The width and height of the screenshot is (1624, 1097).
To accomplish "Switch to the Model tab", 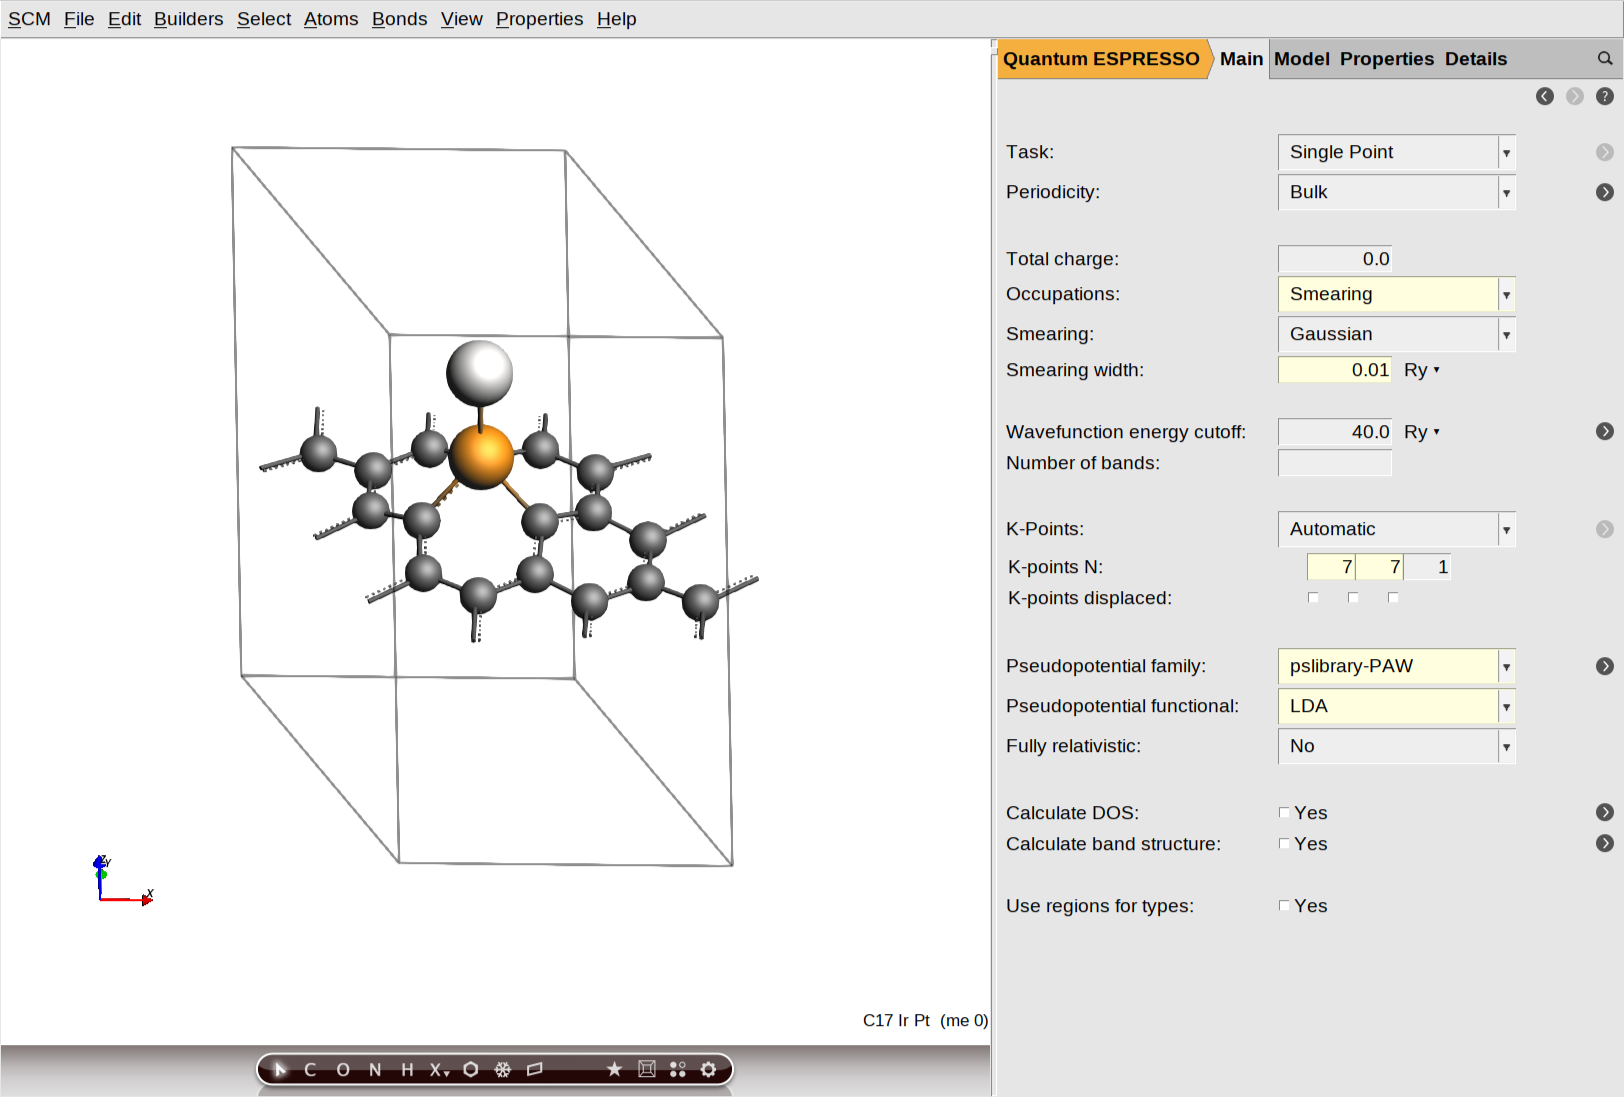I will [x=1302, y=59].
